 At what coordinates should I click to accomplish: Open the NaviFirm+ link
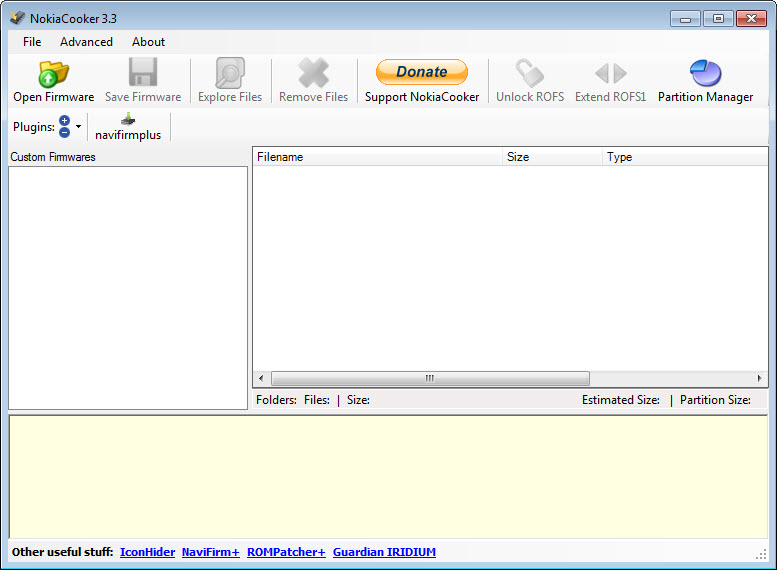211,552
